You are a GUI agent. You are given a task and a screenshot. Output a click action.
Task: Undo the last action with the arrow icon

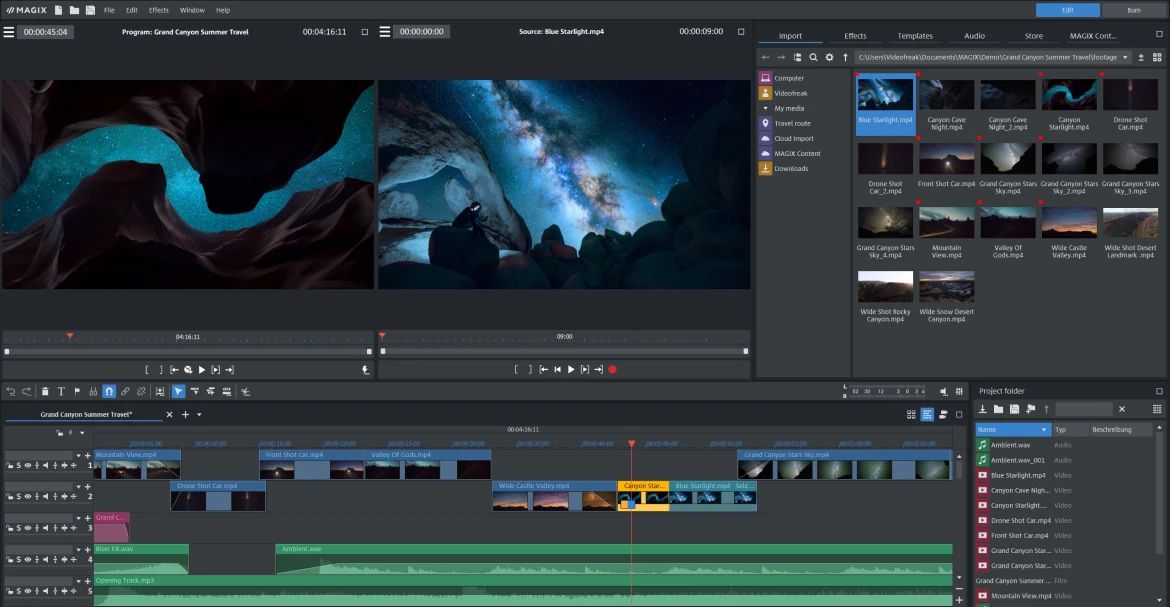pyautogui.click(x=12, y=391)
